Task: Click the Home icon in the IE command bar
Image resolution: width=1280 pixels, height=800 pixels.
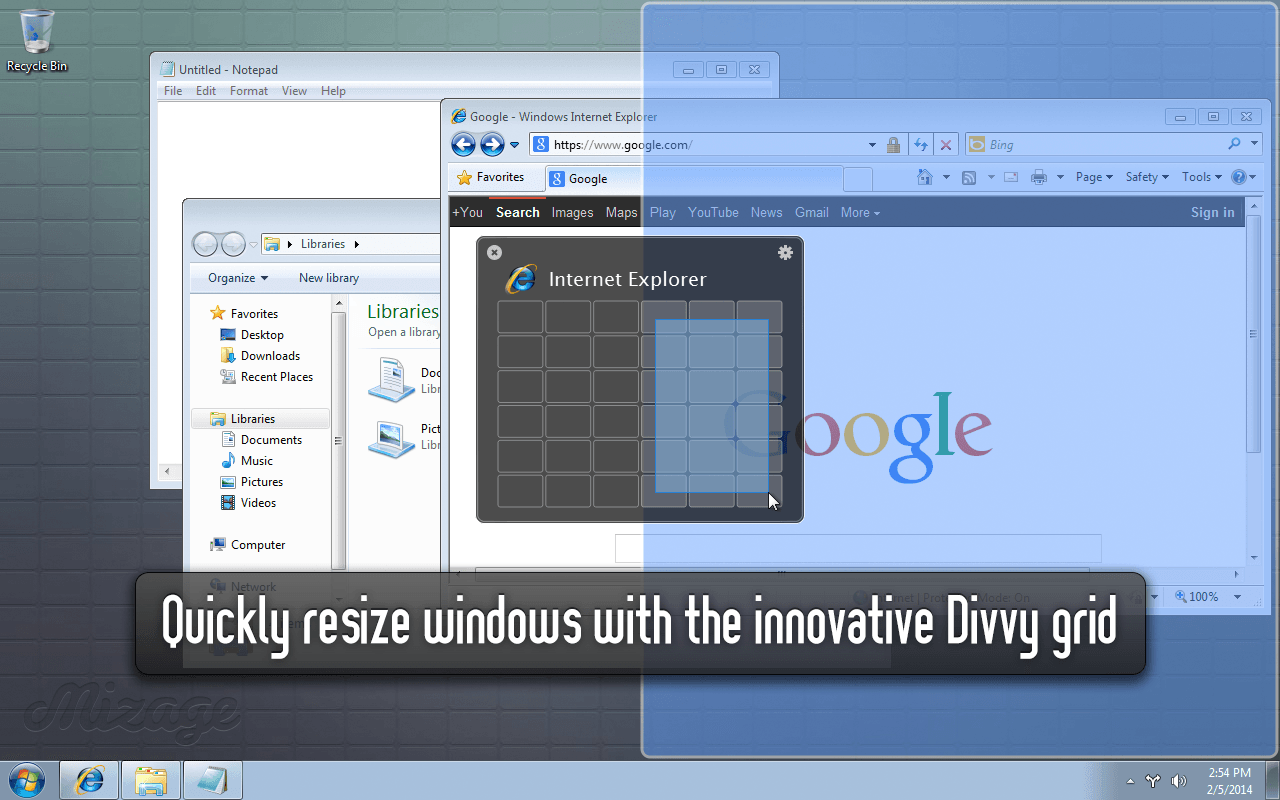Action: pyautogui.click(x=925, y=177)
